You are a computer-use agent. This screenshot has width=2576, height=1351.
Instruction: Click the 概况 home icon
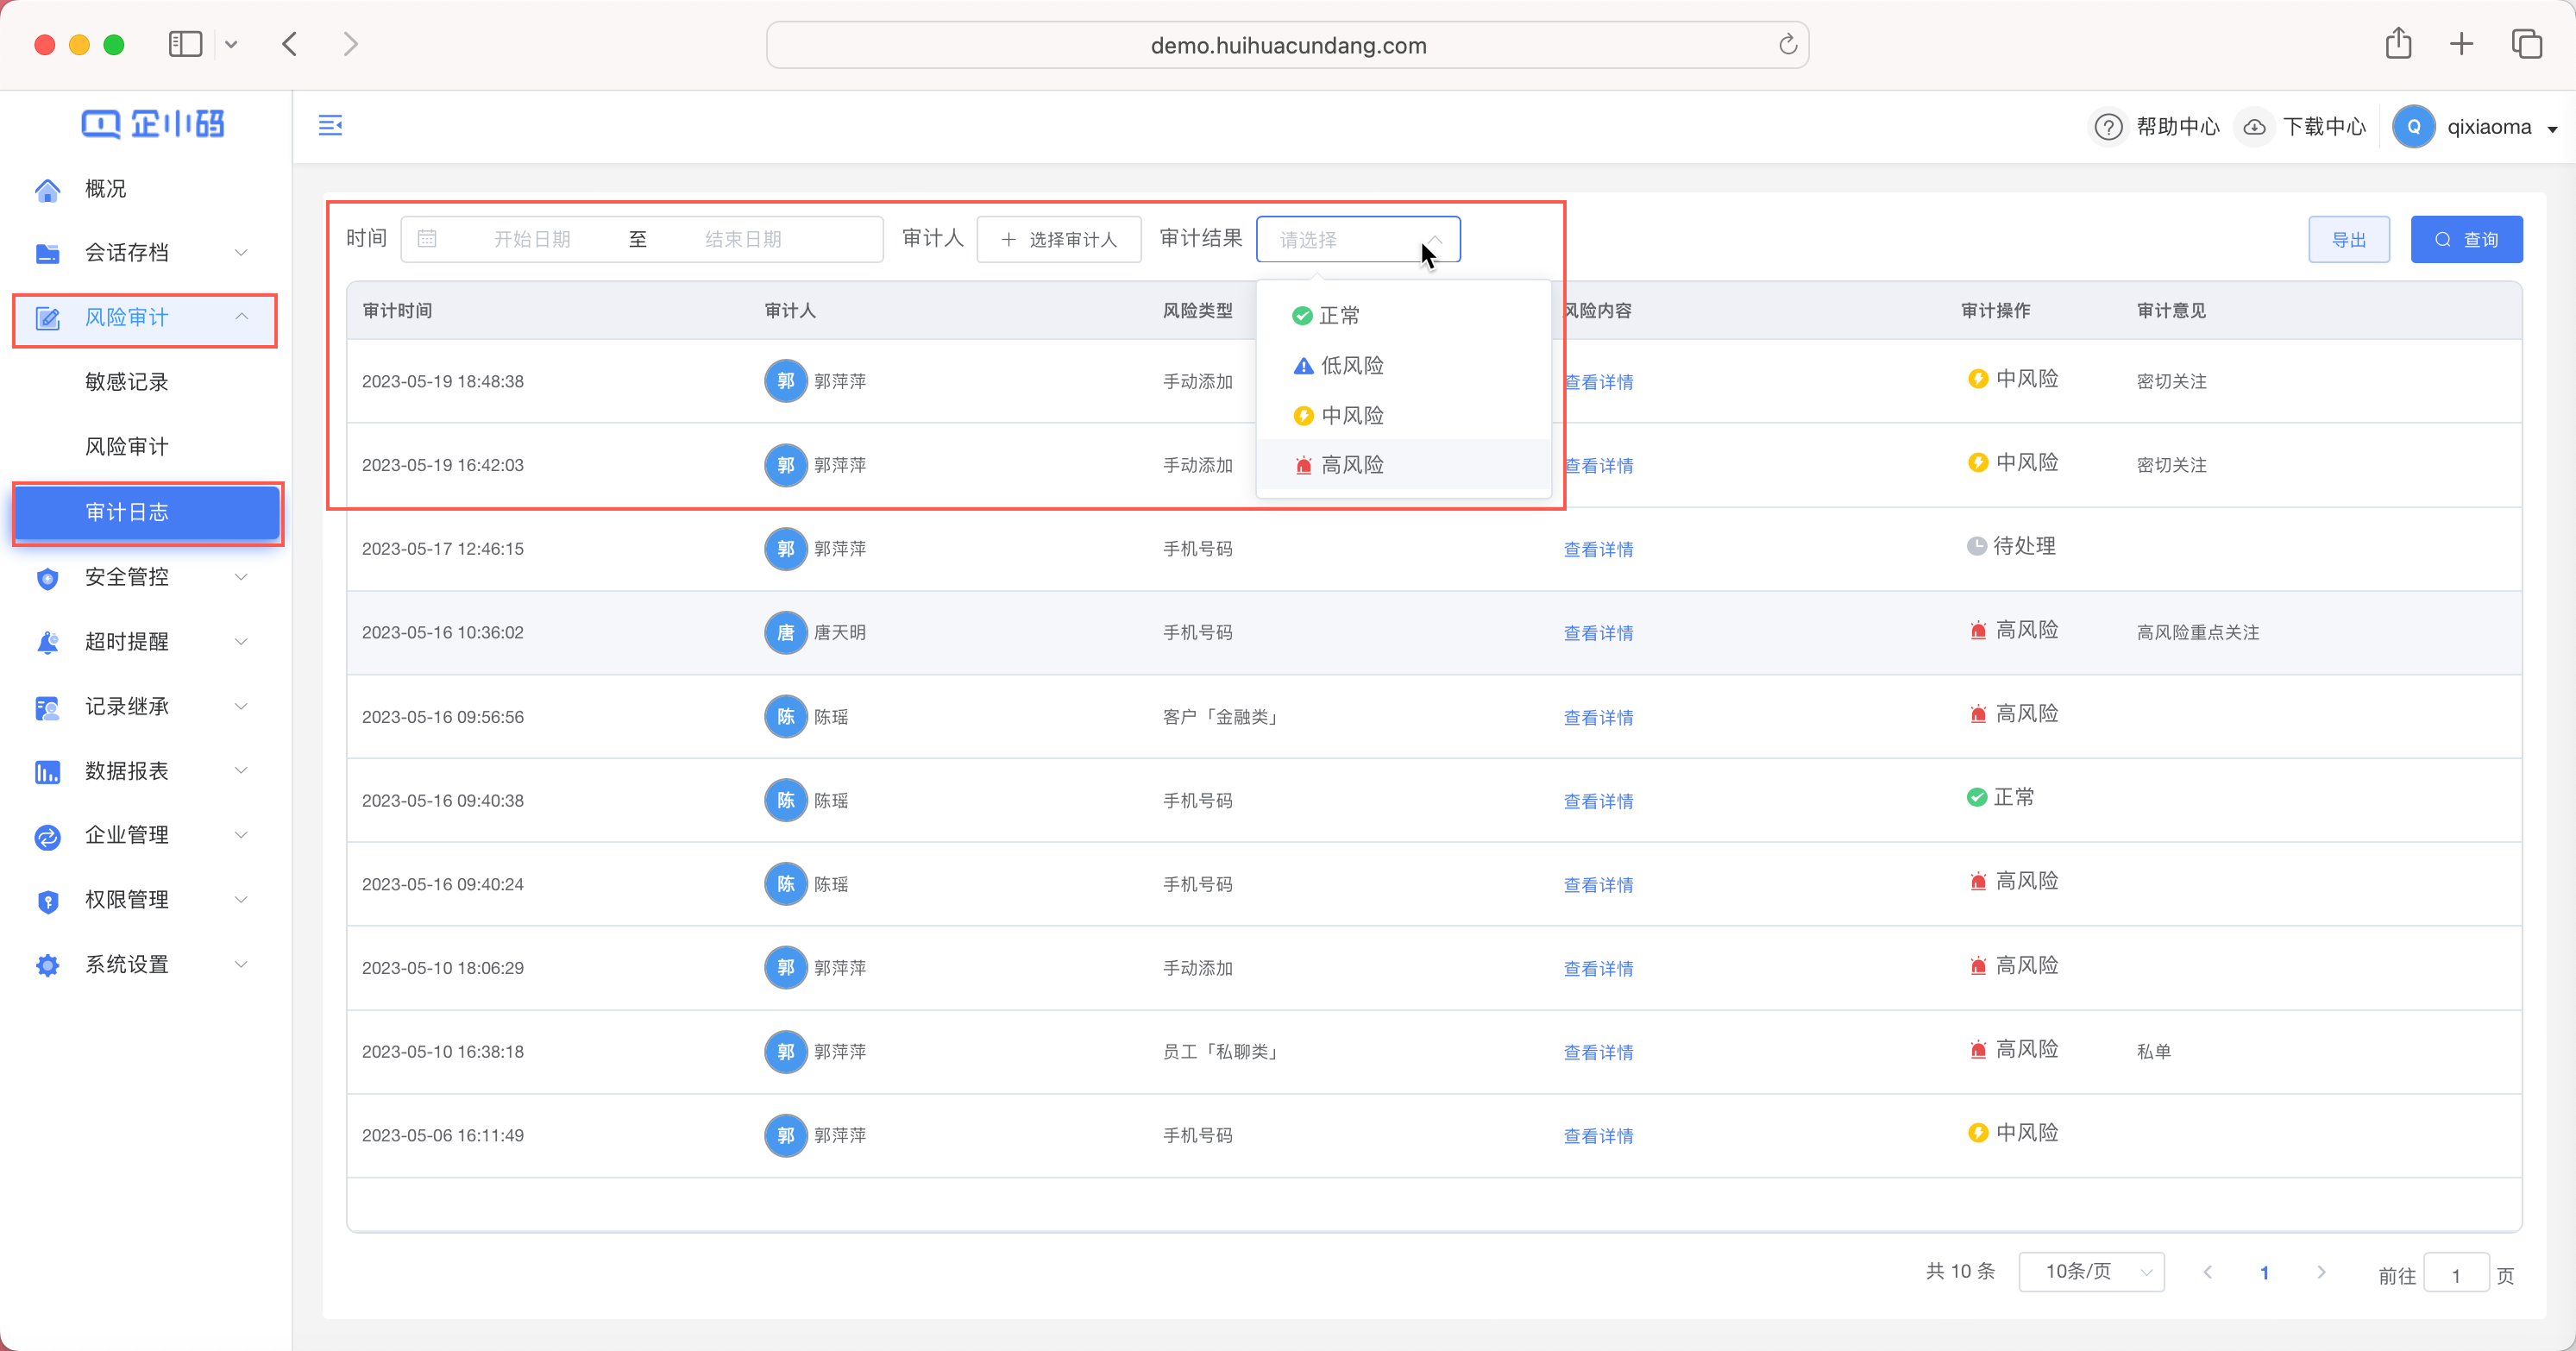[x=47, y=189]
